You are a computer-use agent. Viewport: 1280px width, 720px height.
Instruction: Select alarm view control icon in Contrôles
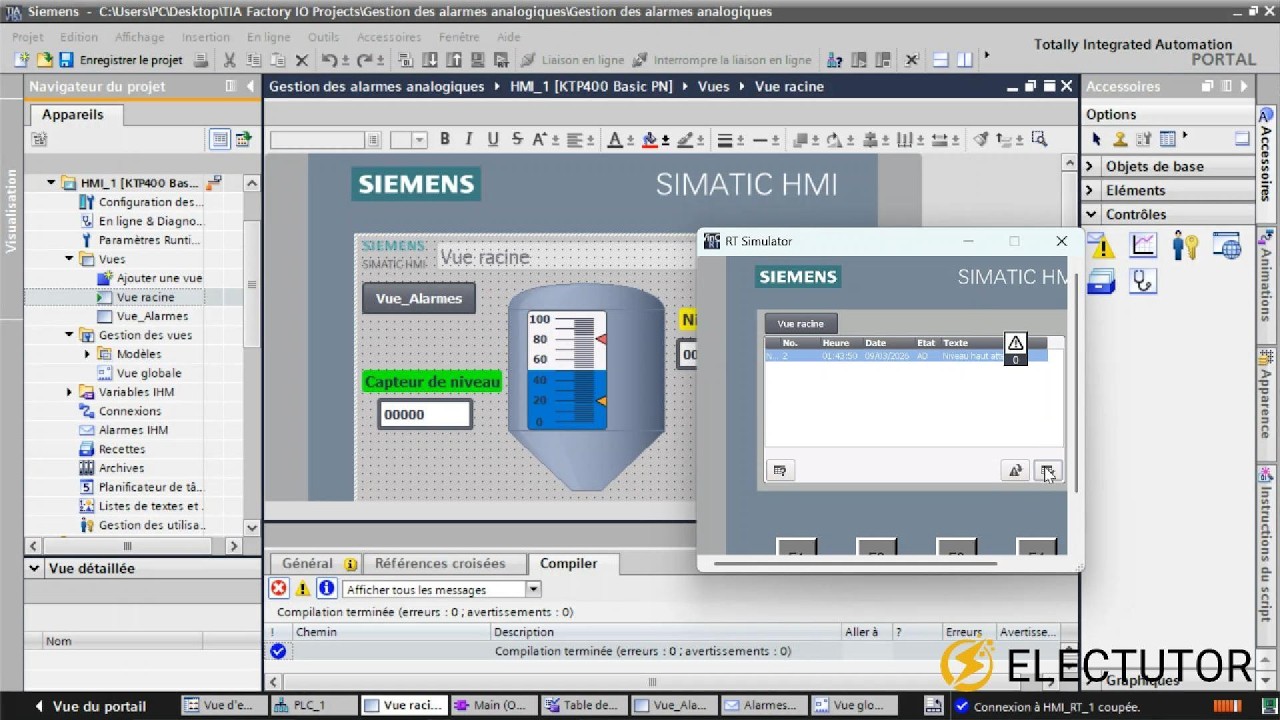click(1102, 245)
